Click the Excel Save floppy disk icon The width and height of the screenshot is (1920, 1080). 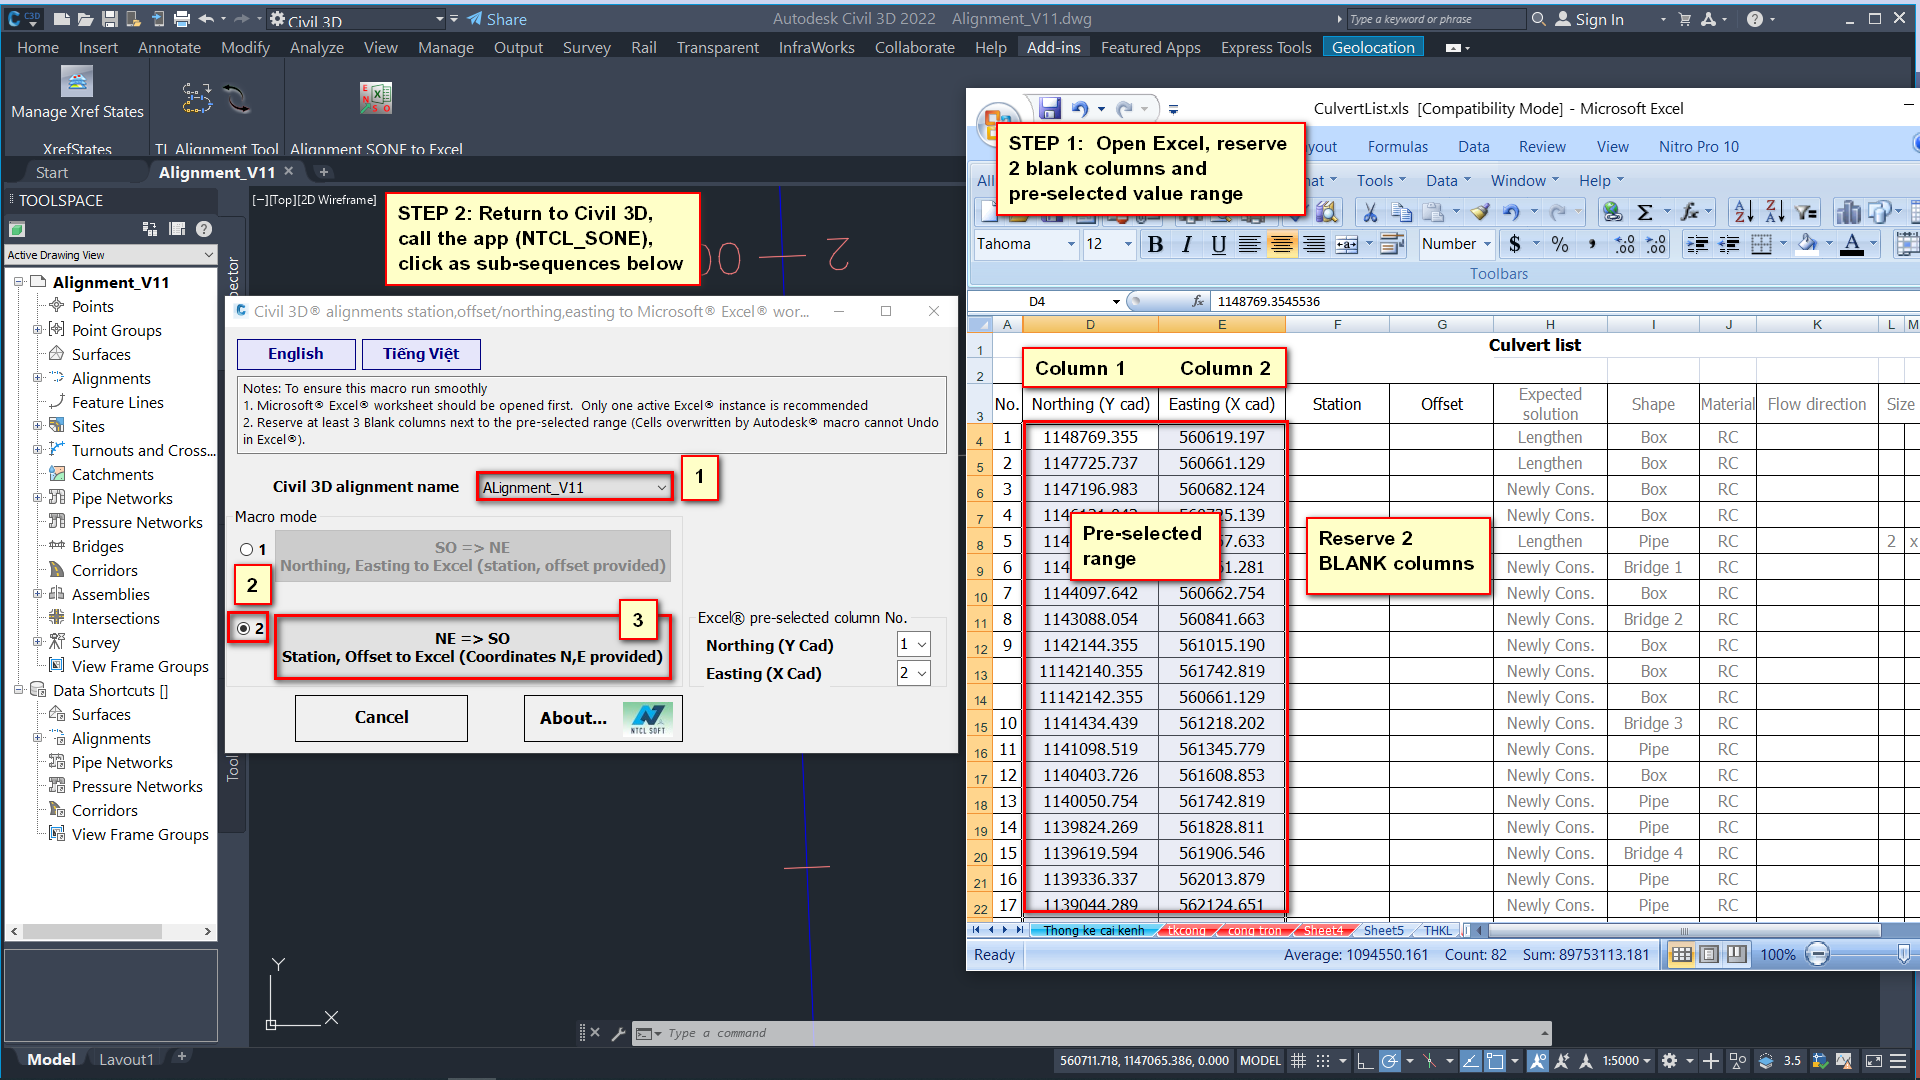click(x=1049, y=108)
